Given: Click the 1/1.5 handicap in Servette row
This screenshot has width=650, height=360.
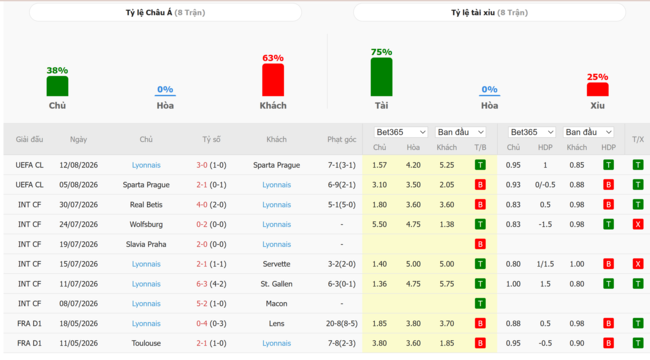Looking at the screenshot, I should (x=545, y=264).
